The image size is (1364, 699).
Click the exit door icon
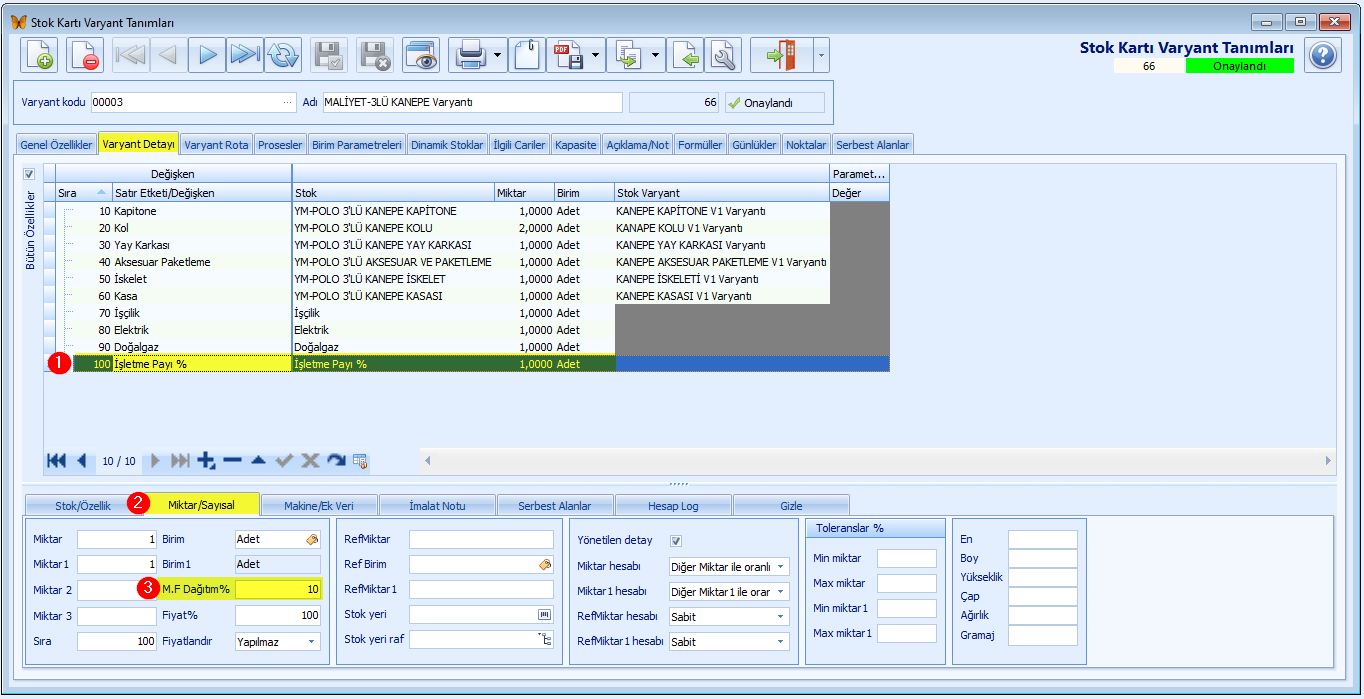click(x=782, y=55)
